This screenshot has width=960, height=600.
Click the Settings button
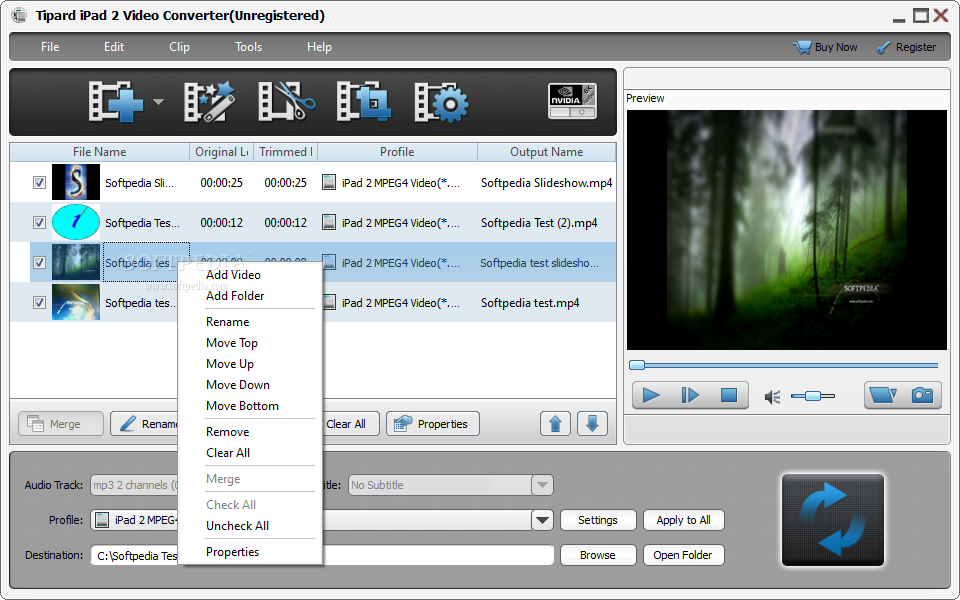click(598, 520)
